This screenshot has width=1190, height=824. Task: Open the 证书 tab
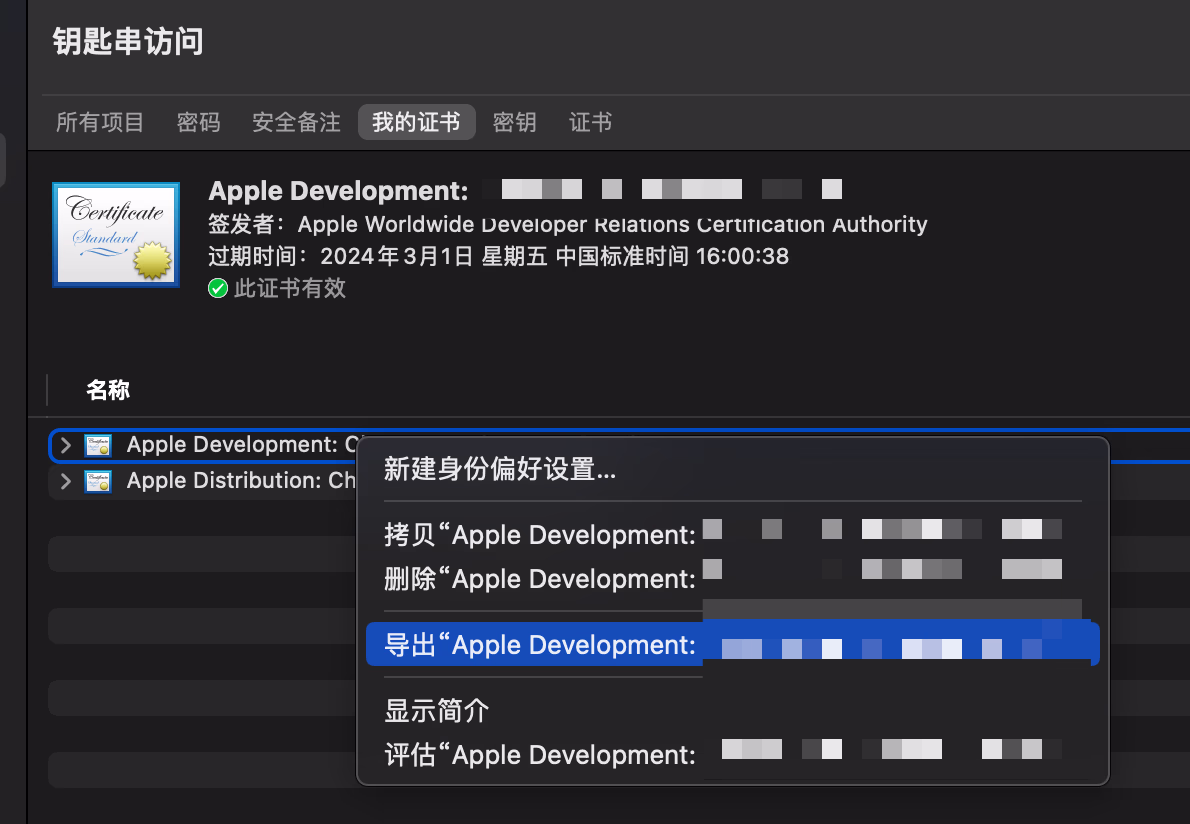pyautogui.click(x=590, y=122)
